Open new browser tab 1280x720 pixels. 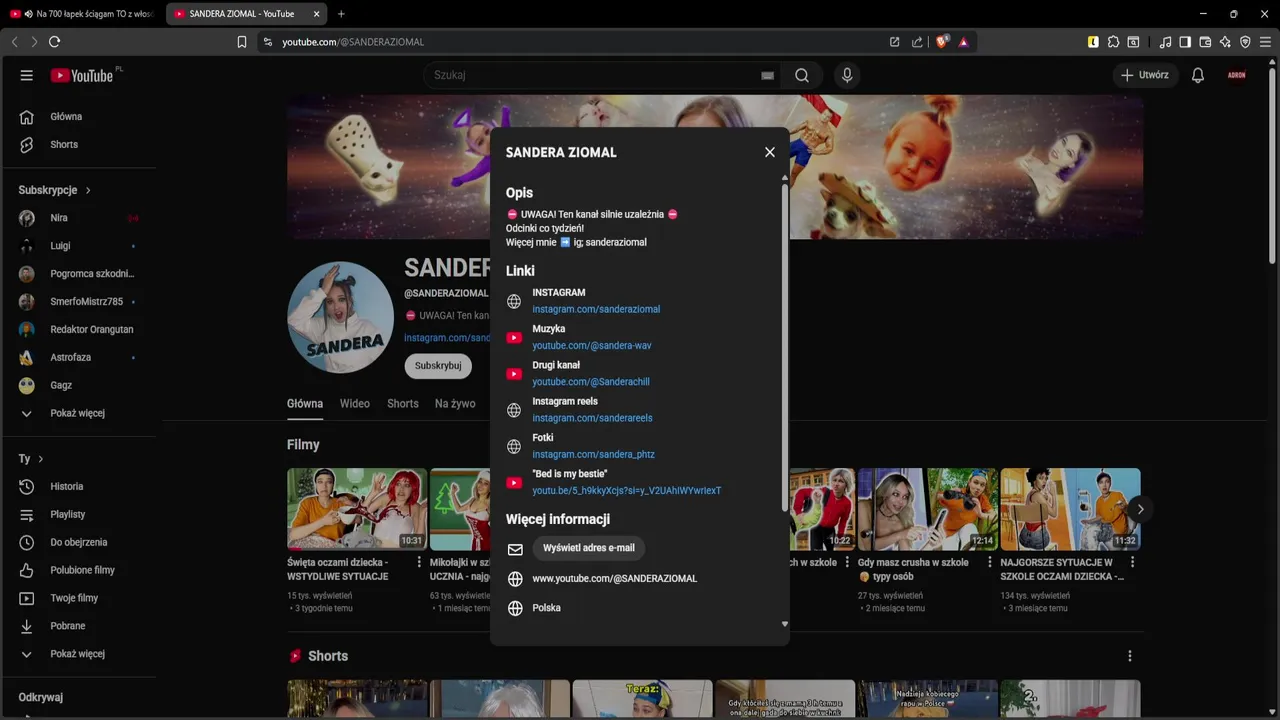coord(341,14)
